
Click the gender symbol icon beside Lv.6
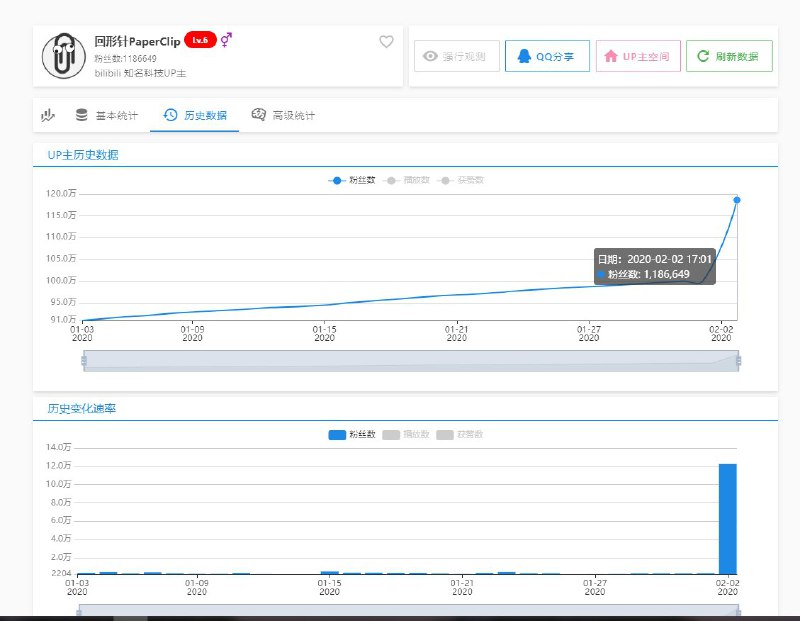pos(227,40)
